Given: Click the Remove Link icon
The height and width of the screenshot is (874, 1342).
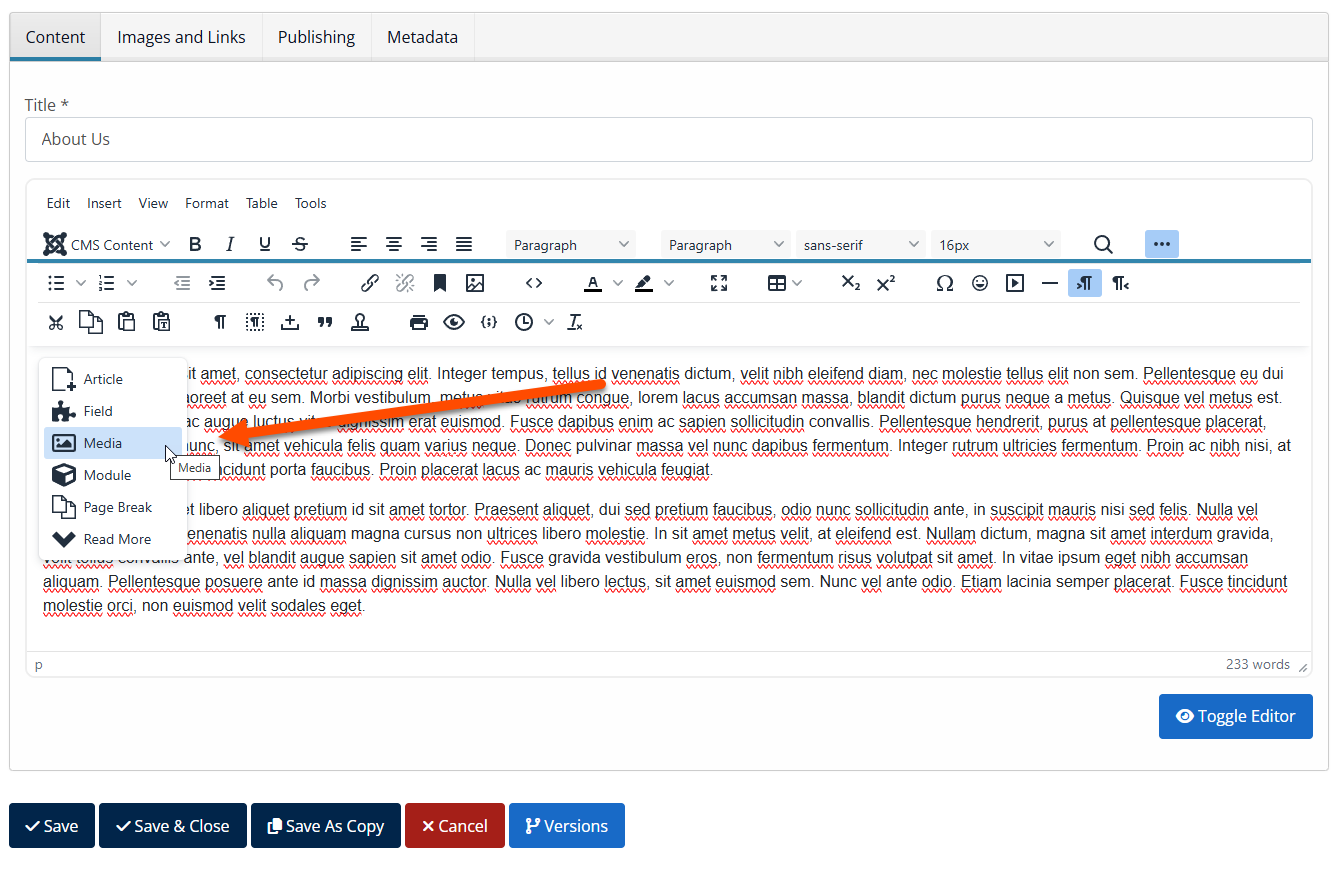Looking at the screenshot, I should pyautogui.click(x=404, y=283).
